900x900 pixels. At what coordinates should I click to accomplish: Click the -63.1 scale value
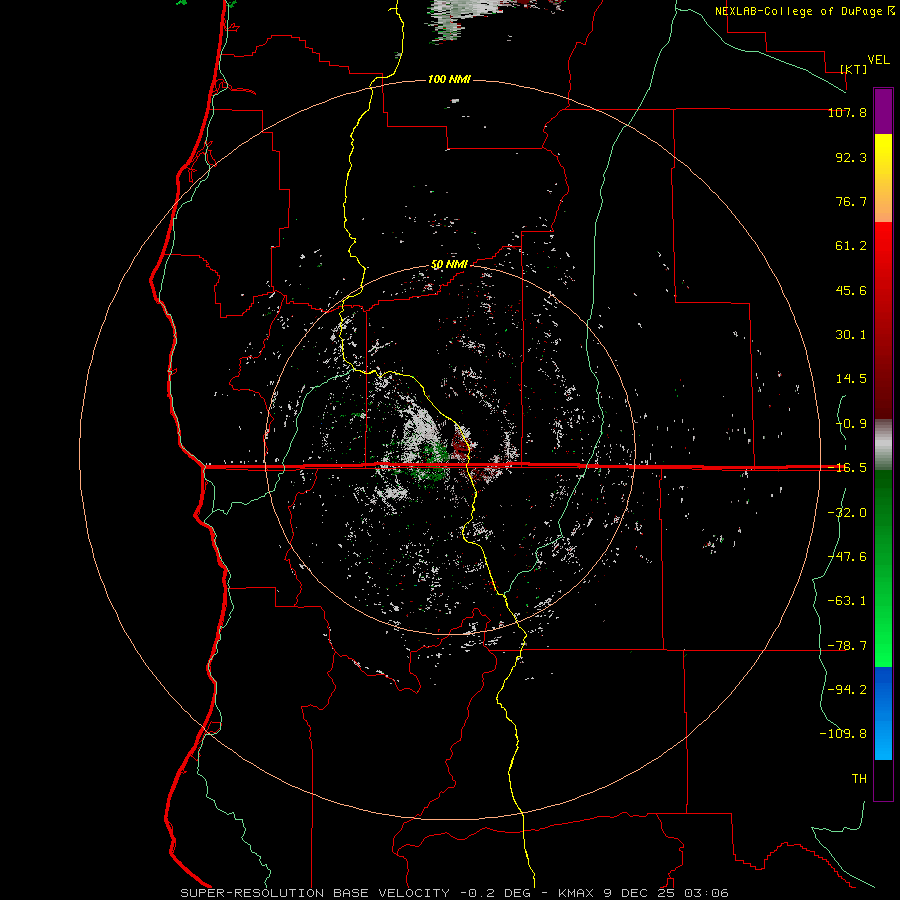tap(847, 601)
